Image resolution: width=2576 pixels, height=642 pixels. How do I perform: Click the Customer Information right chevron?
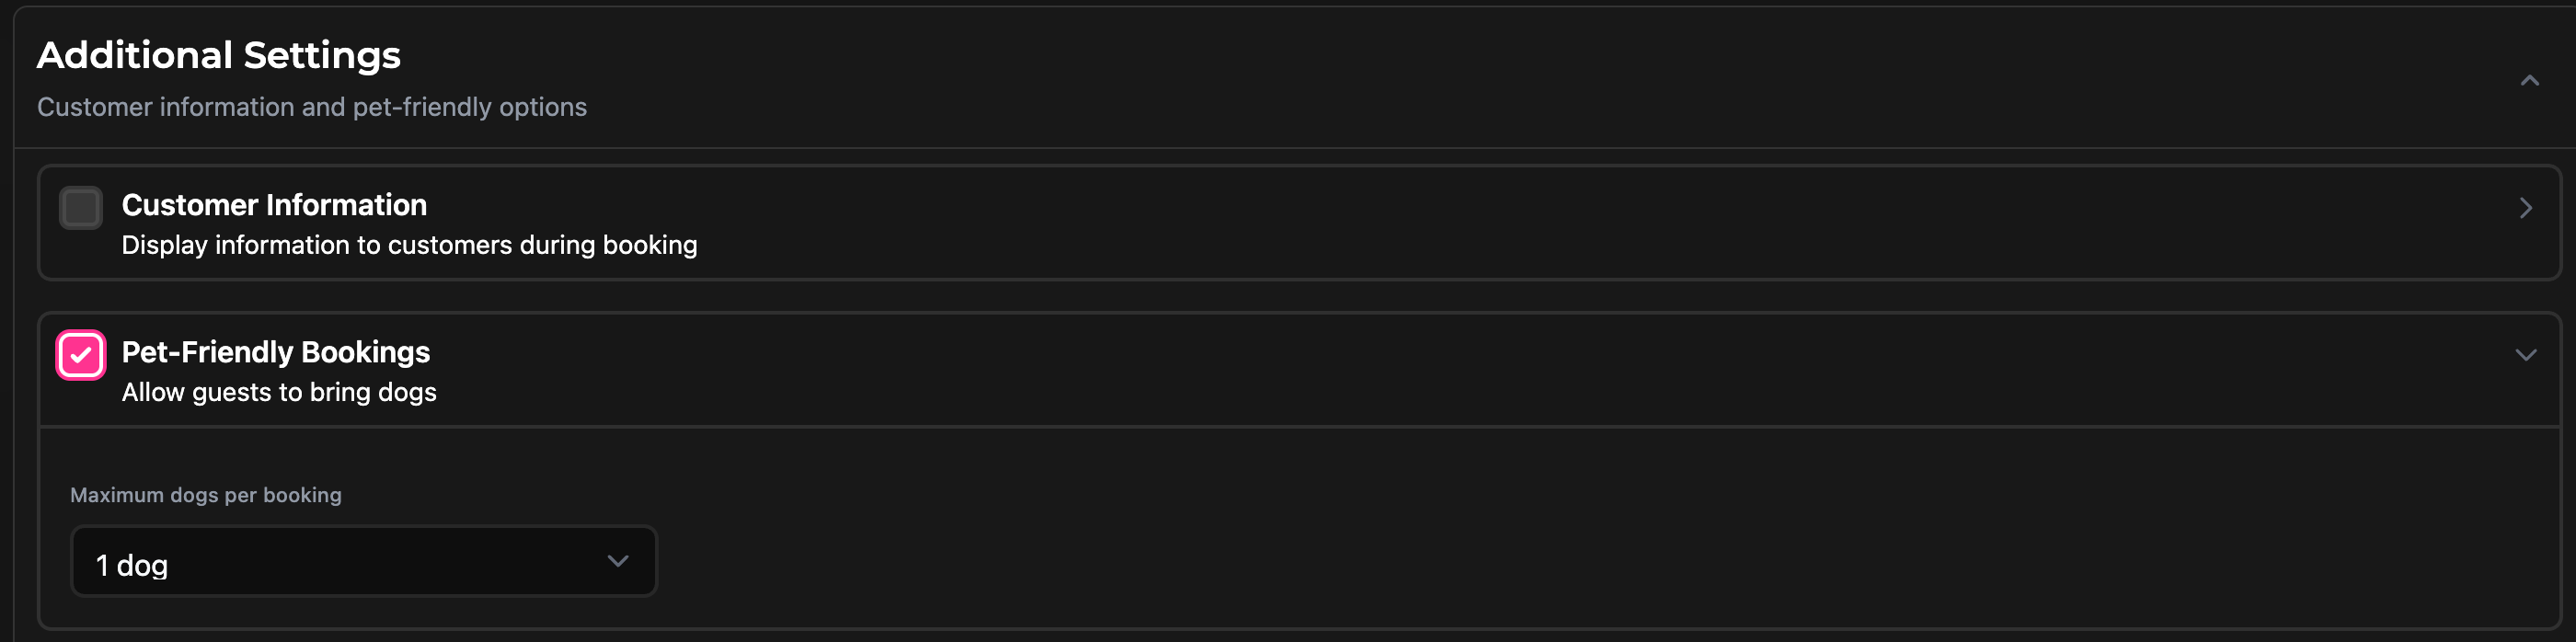coord(2525,208)
